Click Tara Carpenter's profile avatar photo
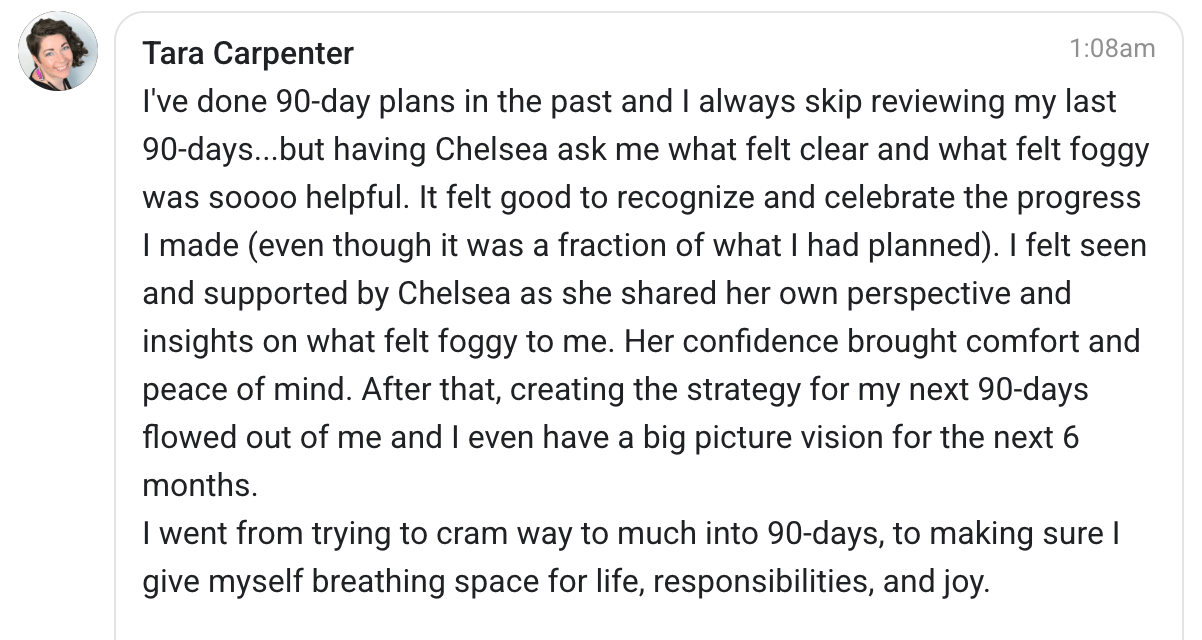 58,52
